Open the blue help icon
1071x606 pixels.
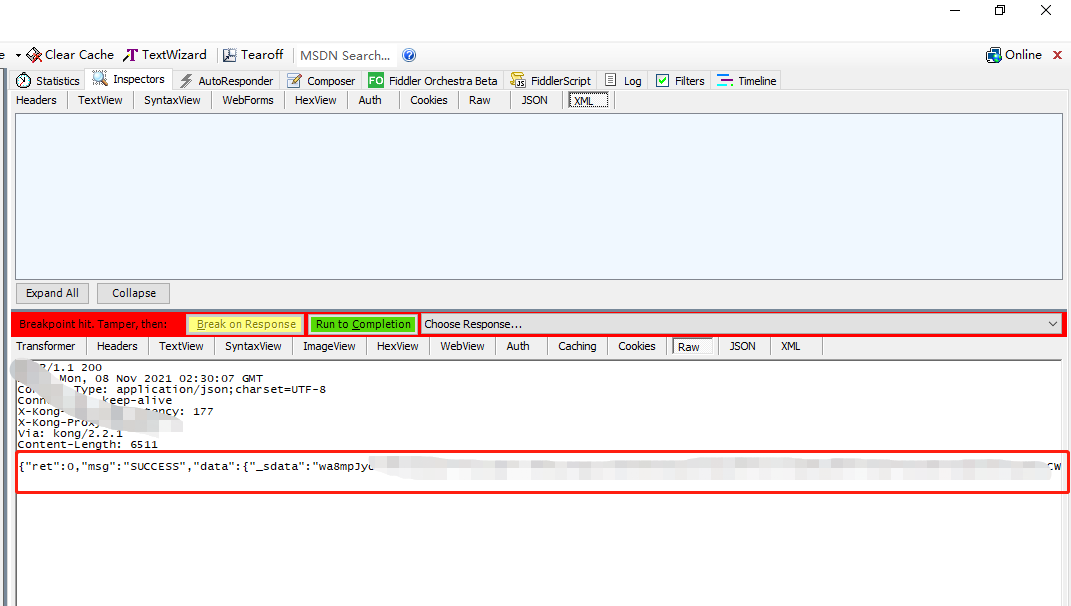click(x=408, y=55)
